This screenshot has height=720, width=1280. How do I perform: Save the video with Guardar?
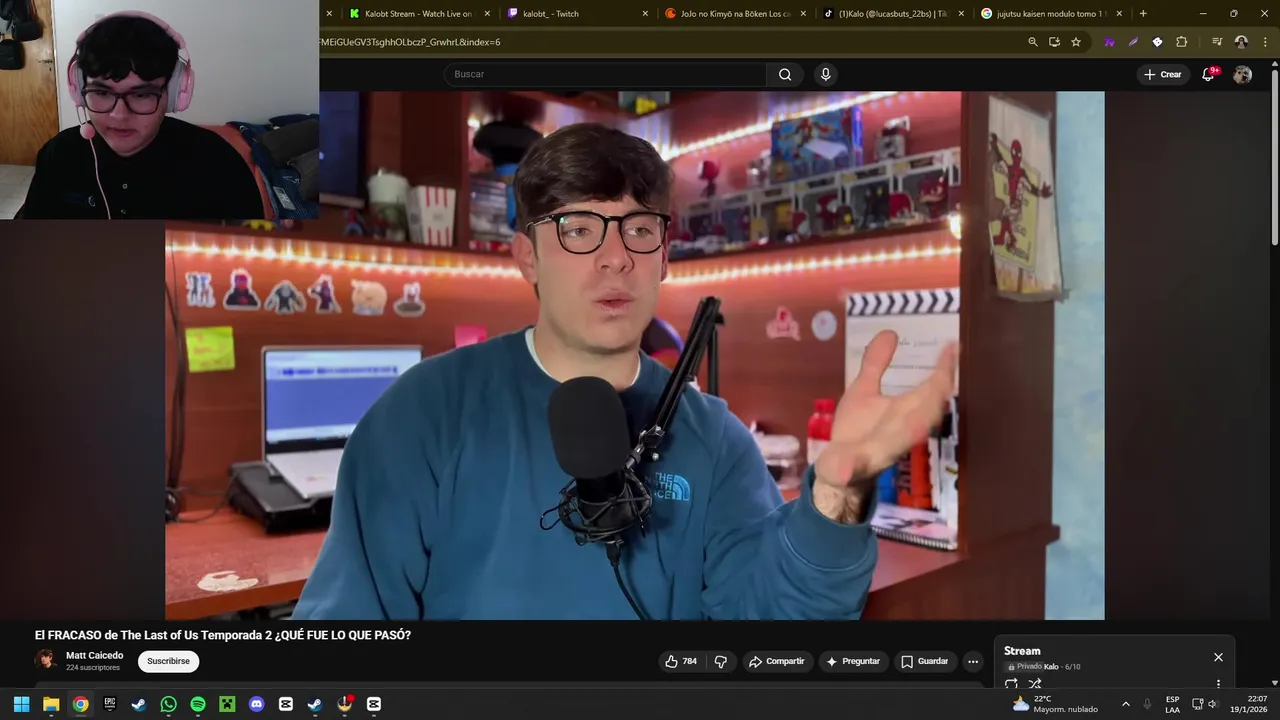pyautogui.click(x=924, y=661)
